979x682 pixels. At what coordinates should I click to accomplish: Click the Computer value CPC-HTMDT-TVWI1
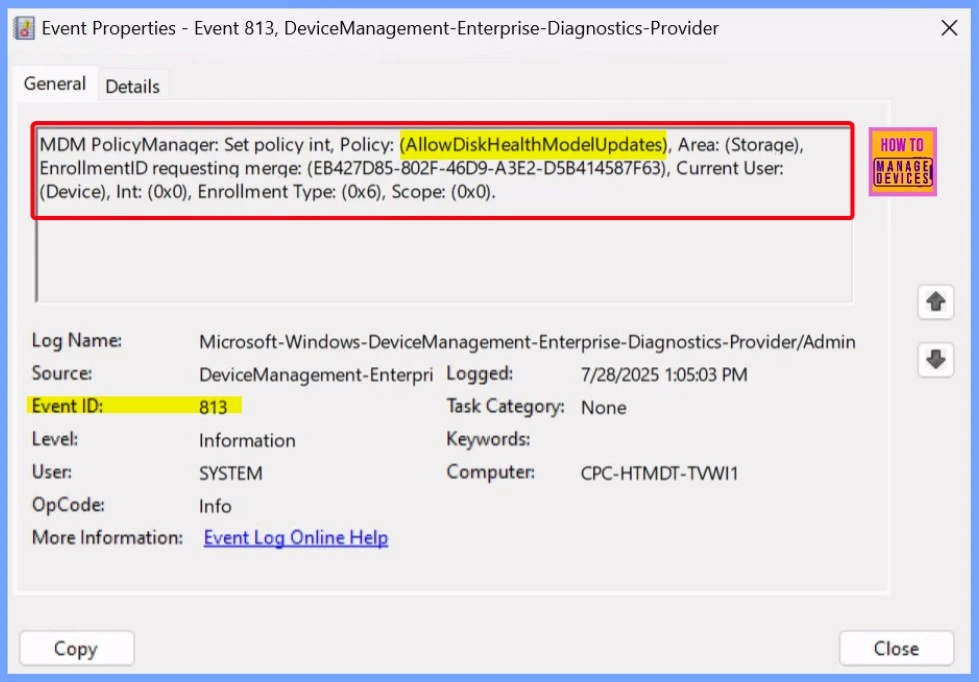[659, 473]
